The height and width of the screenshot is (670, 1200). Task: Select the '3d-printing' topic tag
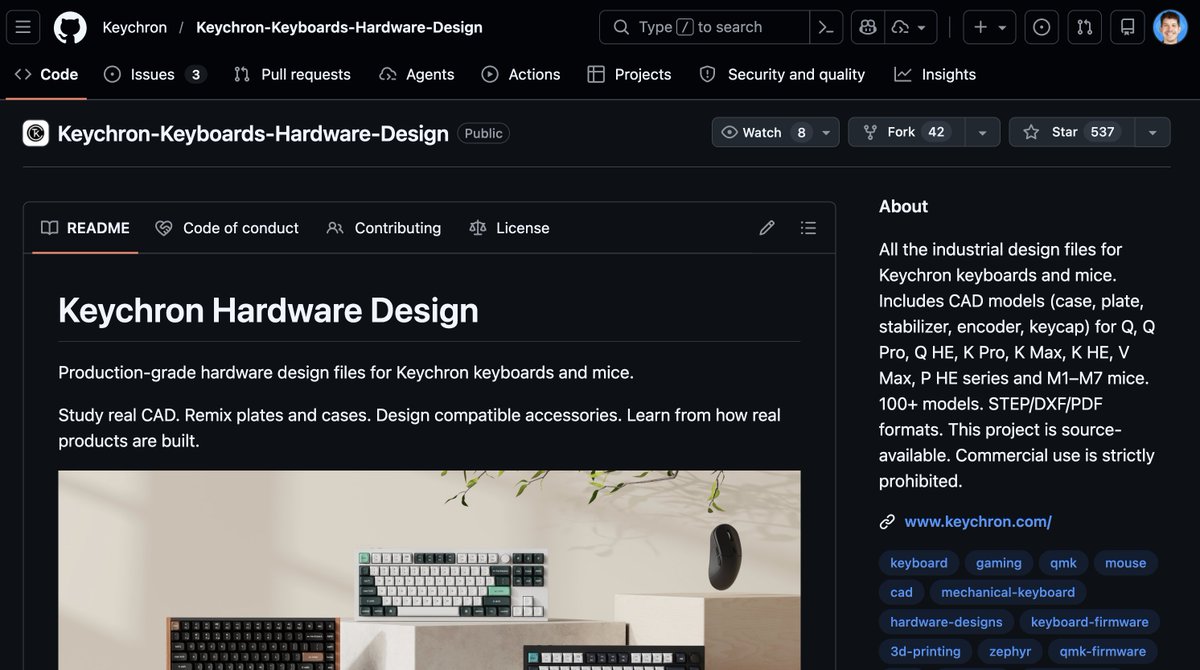pyautogui.click(x=925, y=651)
